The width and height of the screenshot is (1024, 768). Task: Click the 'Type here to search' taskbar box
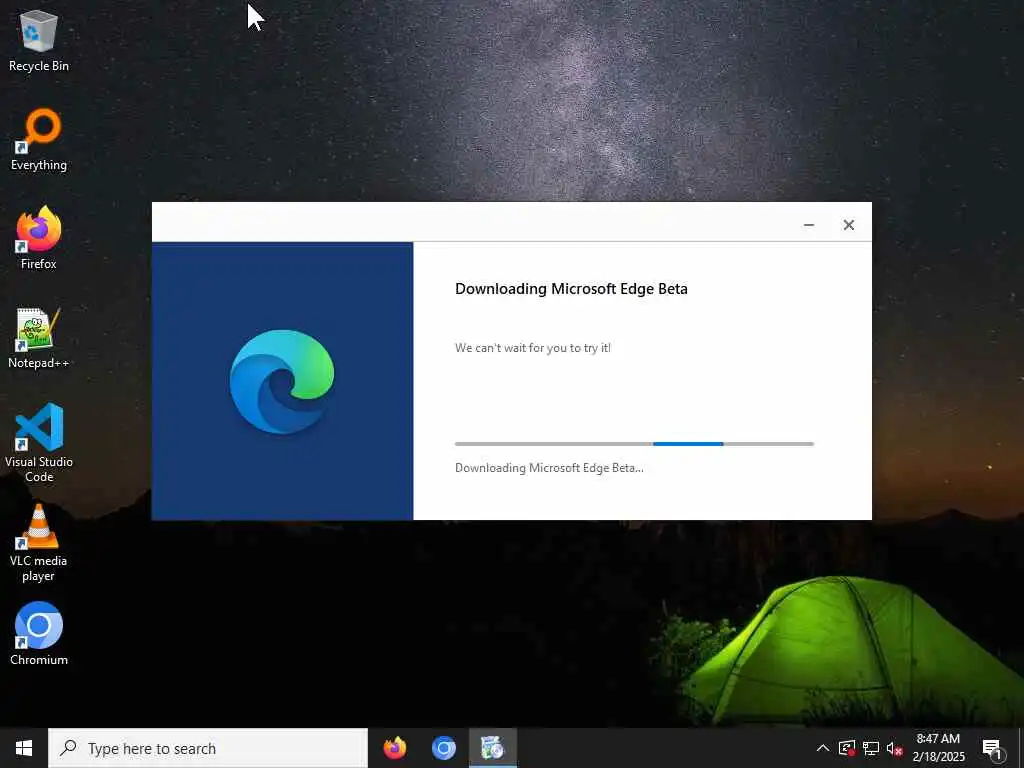(208, 748)
